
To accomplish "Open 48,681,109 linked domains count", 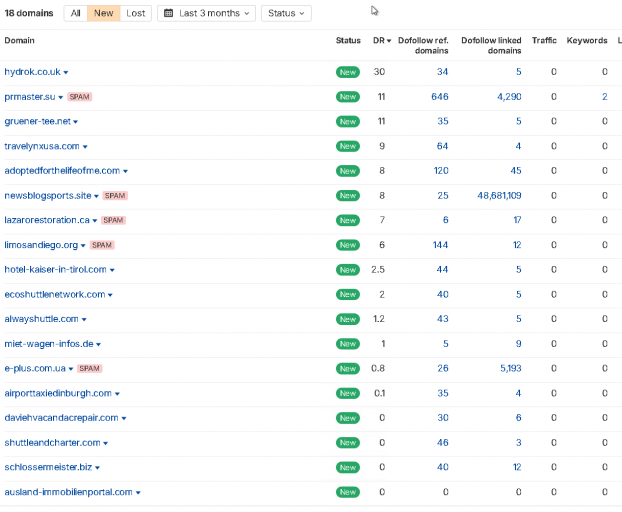I will [x=499, y=196].
